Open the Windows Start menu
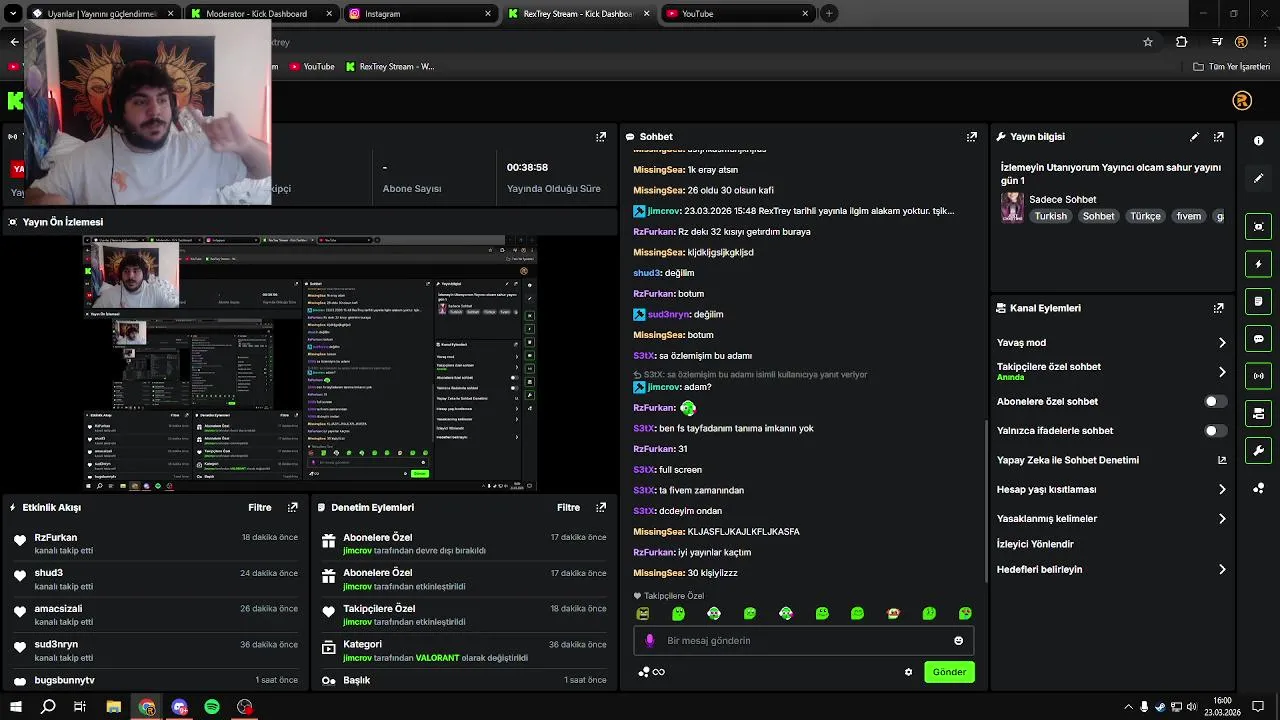Image resolution: width=1280 pixels, height=720 pixels. point(15,707)
